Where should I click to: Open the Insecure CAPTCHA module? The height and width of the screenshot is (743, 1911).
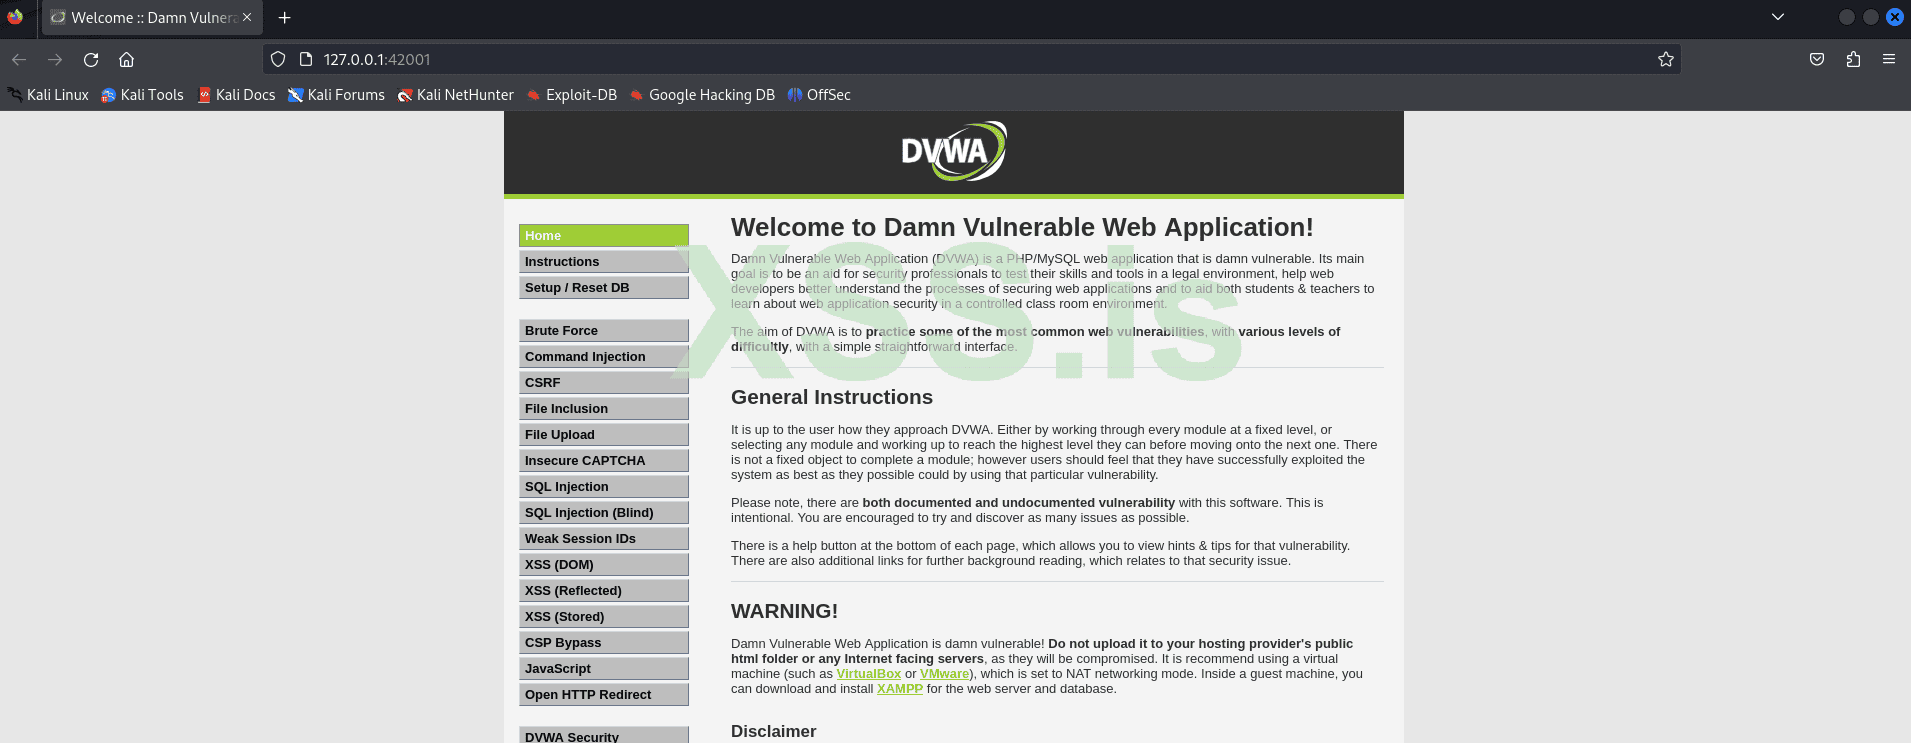tap(604, 460)
